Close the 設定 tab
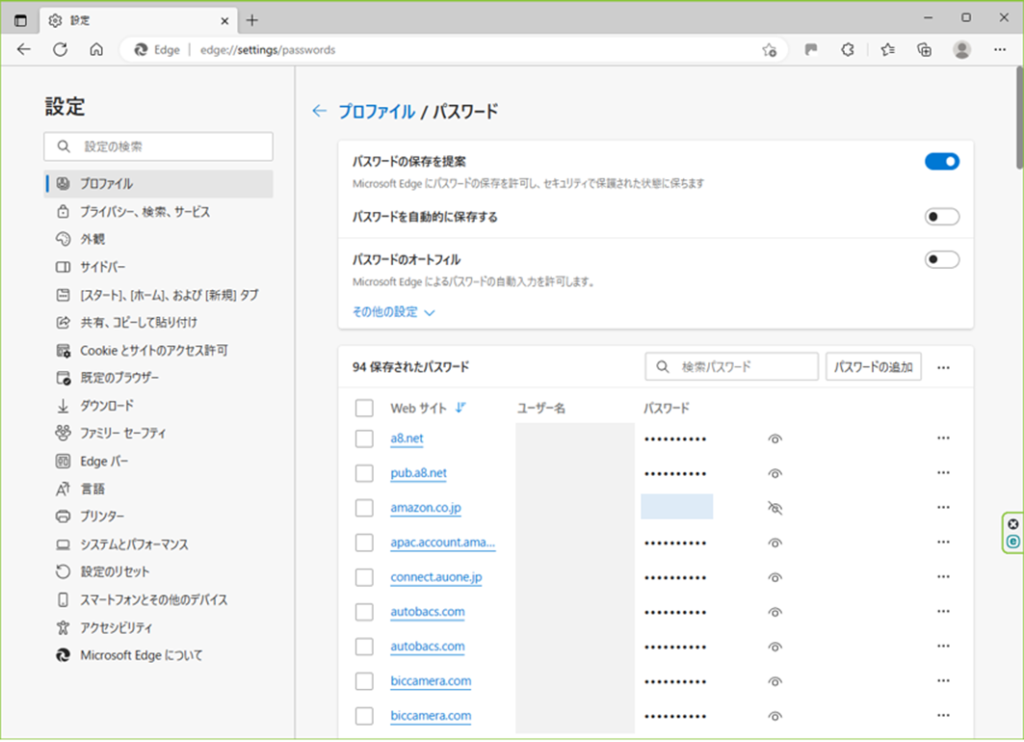 (x=225, y=21)
